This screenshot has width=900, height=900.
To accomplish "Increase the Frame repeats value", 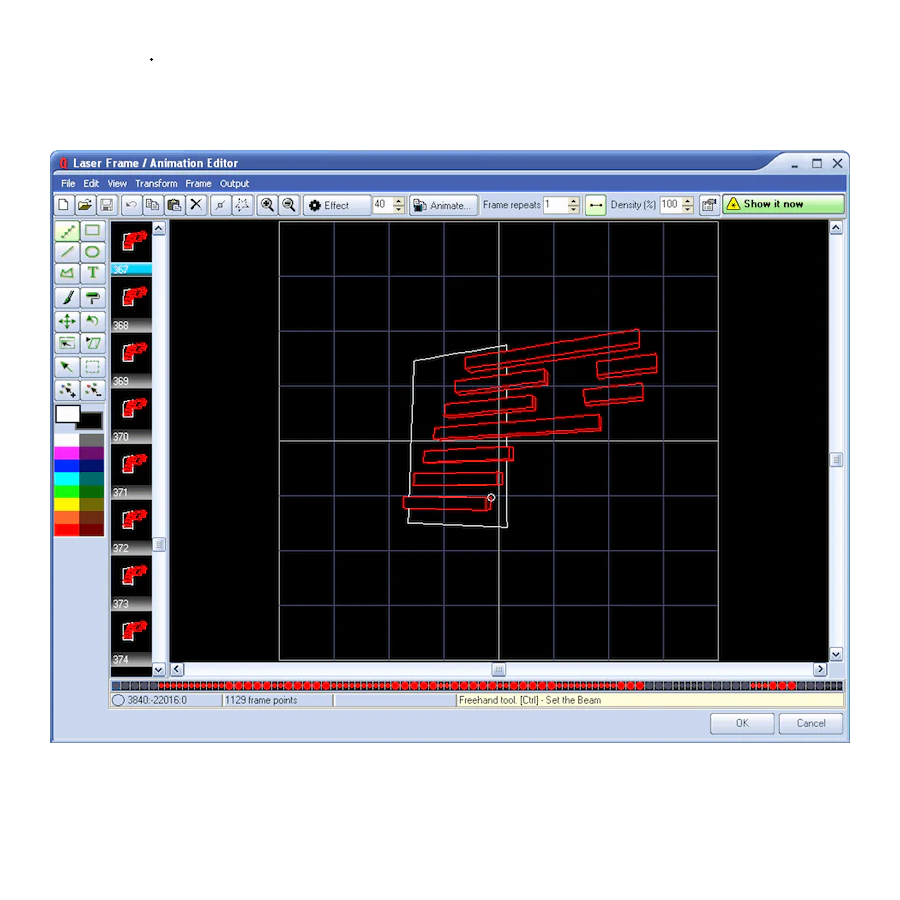I will tap(573, 200).
